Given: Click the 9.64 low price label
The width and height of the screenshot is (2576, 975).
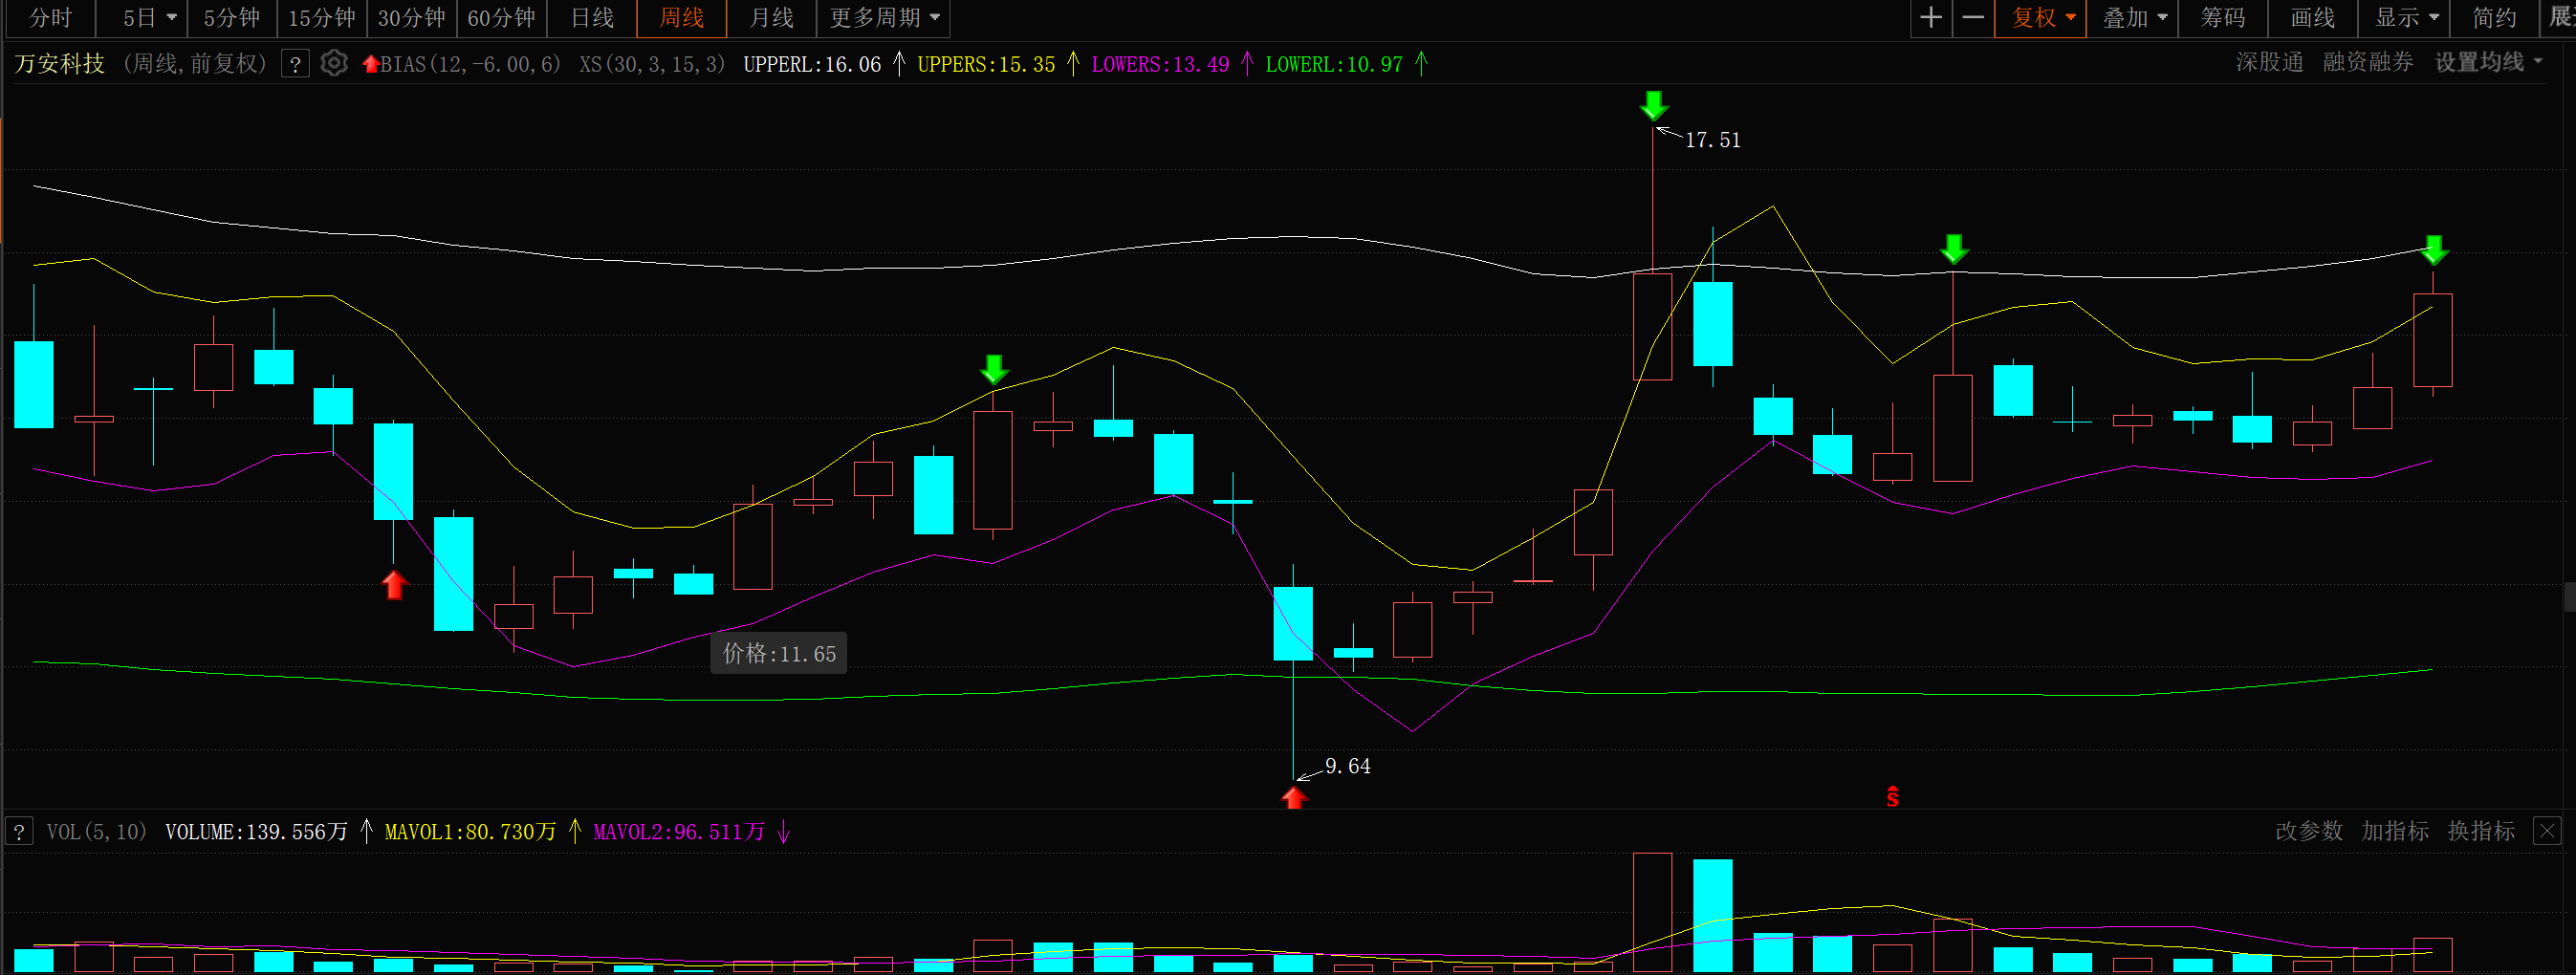Looking at the screenshot, I should coord(1348,766).
